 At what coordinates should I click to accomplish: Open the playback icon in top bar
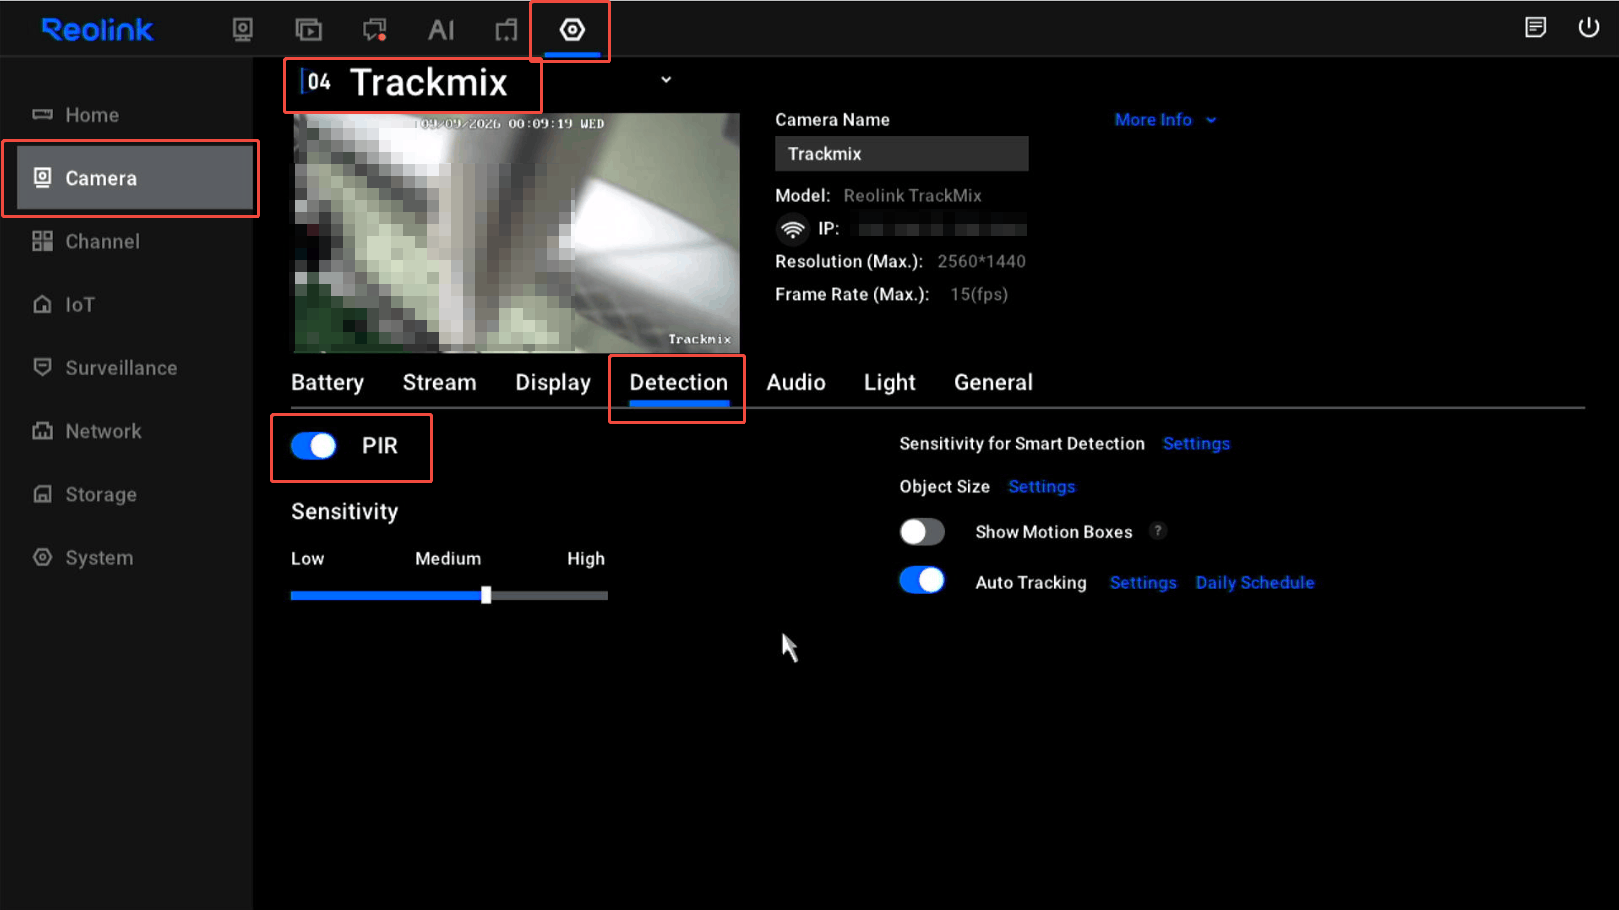pos(309,30)
